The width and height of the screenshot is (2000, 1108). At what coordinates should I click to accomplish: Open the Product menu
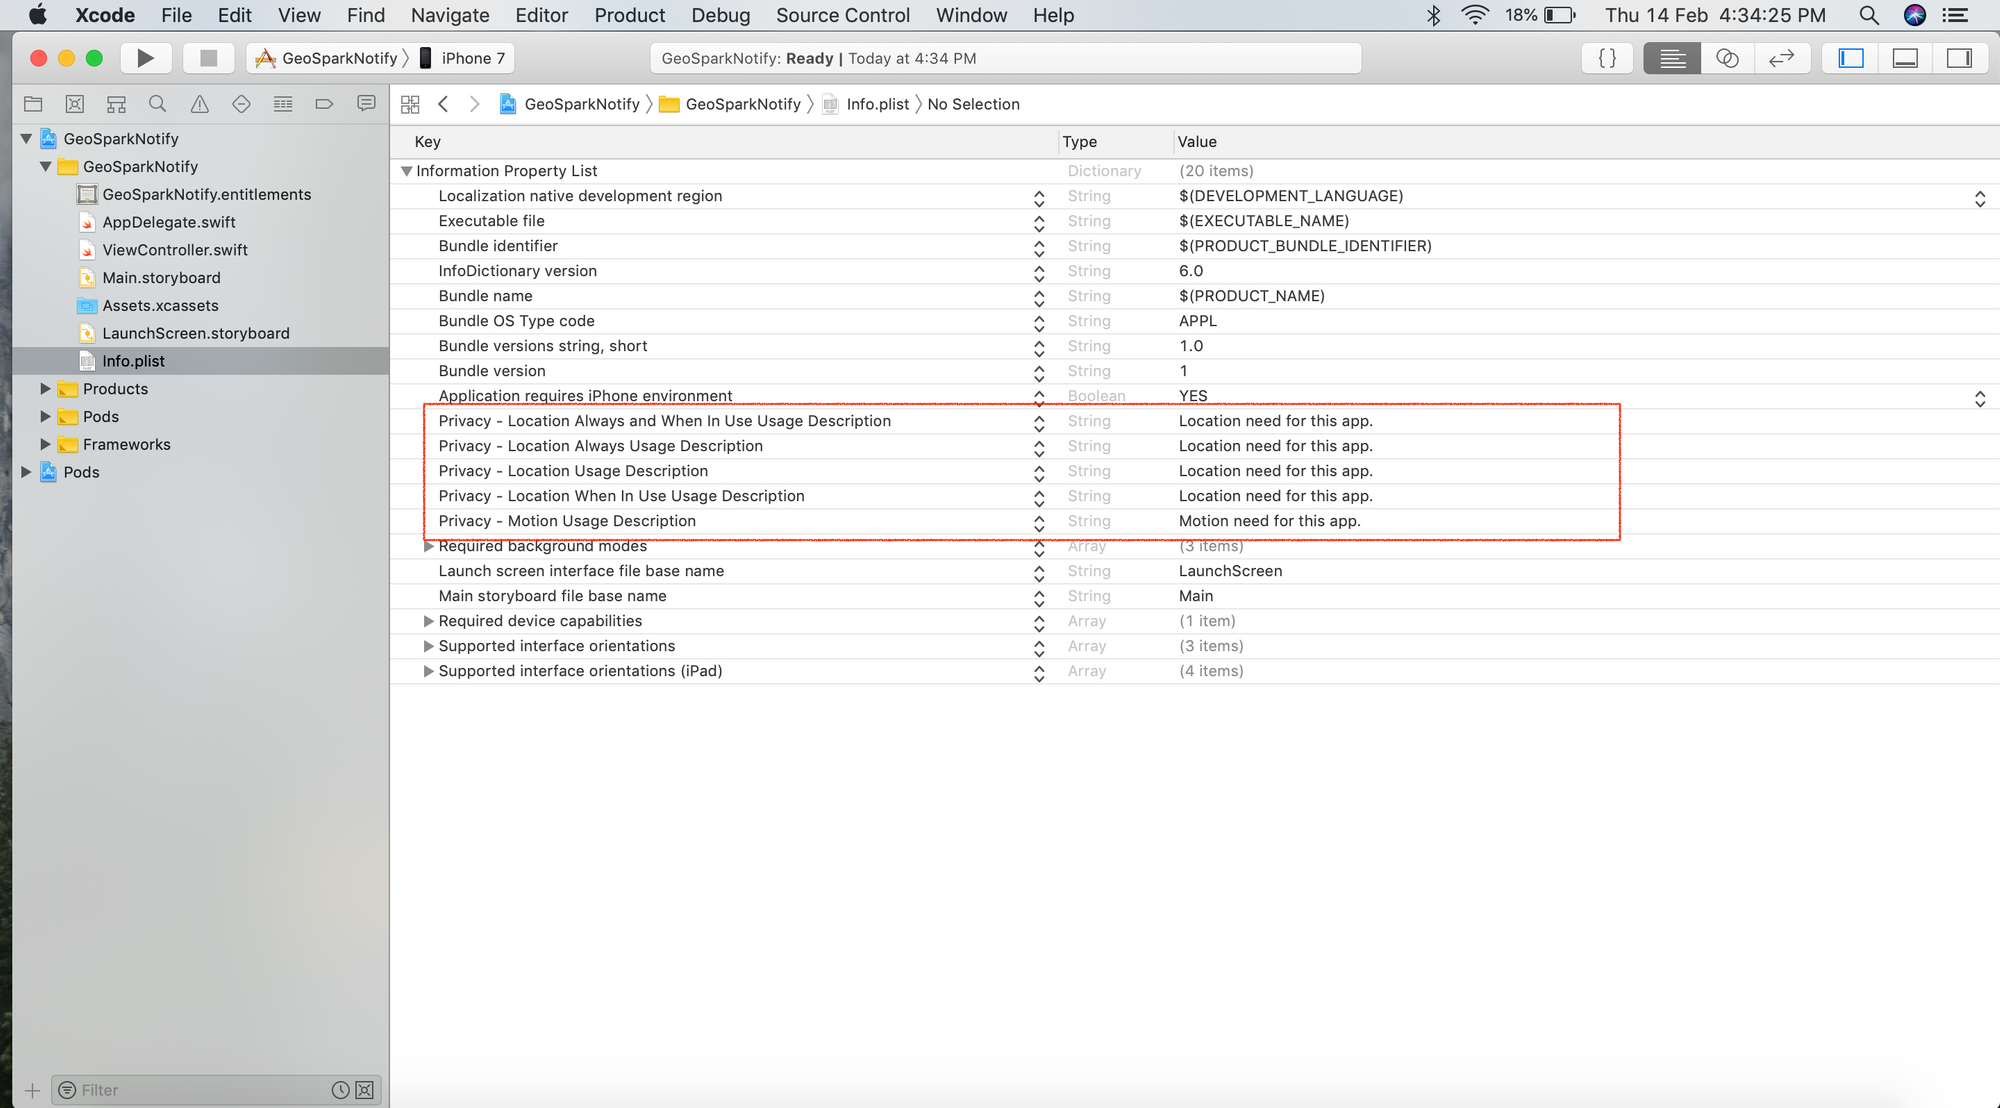(629, 15)
